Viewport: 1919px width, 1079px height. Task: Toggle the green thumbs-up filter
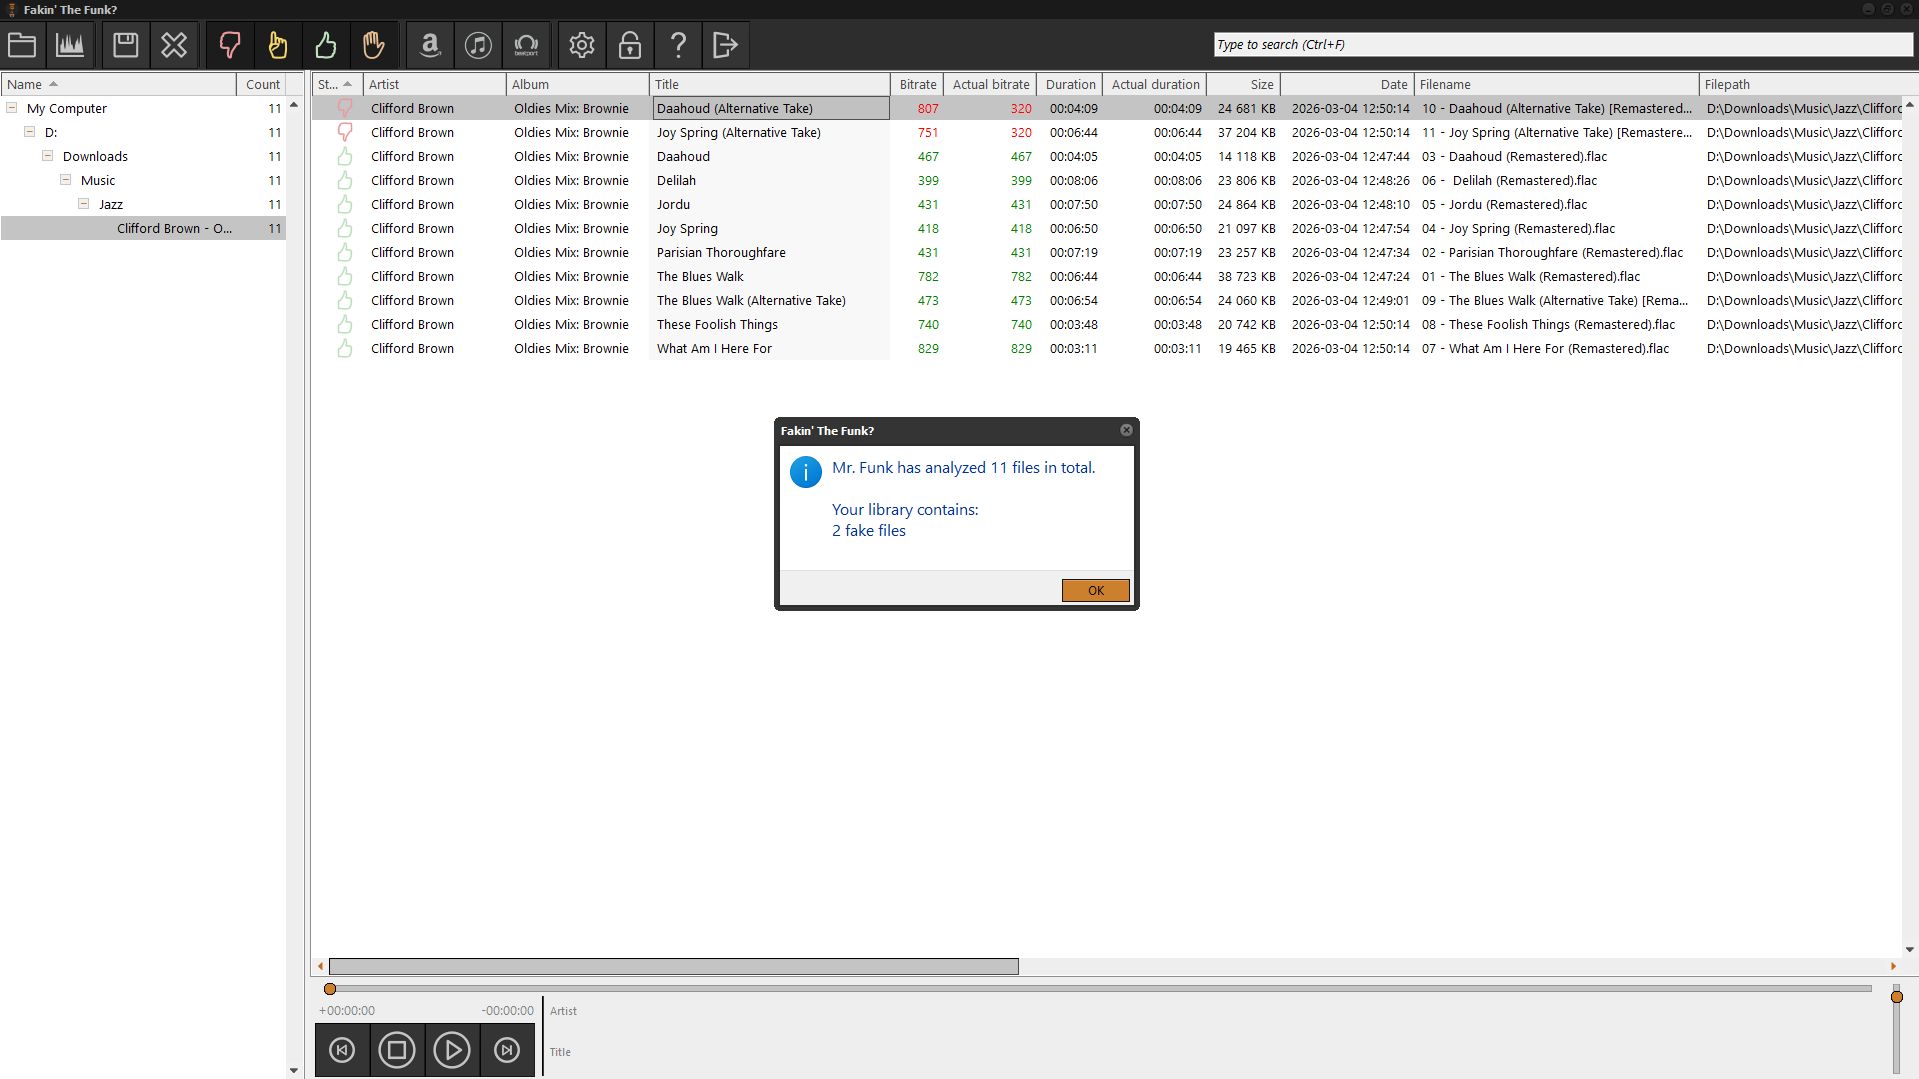tap(325, 45)
